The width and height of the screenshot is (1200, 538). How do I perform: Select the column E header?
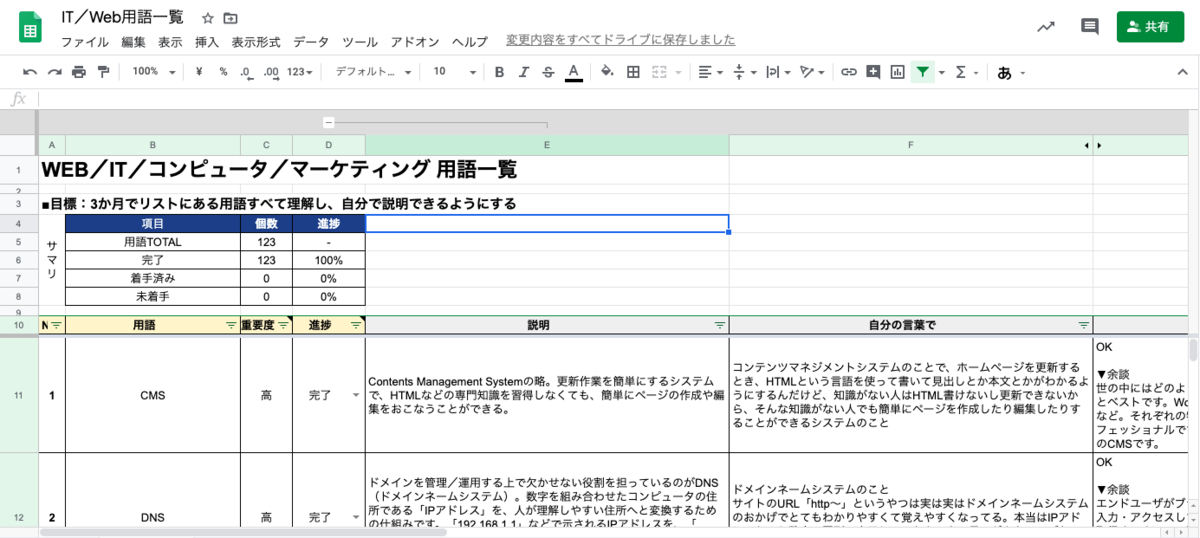[547, 146]
